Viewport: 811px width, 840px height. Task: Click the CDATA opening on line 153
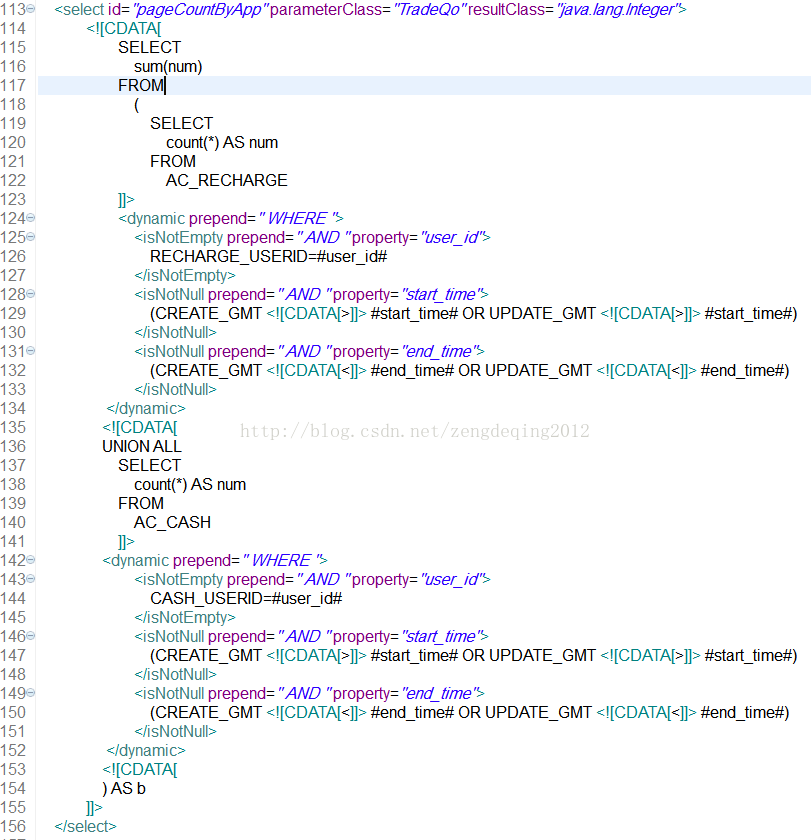[140, 769]
